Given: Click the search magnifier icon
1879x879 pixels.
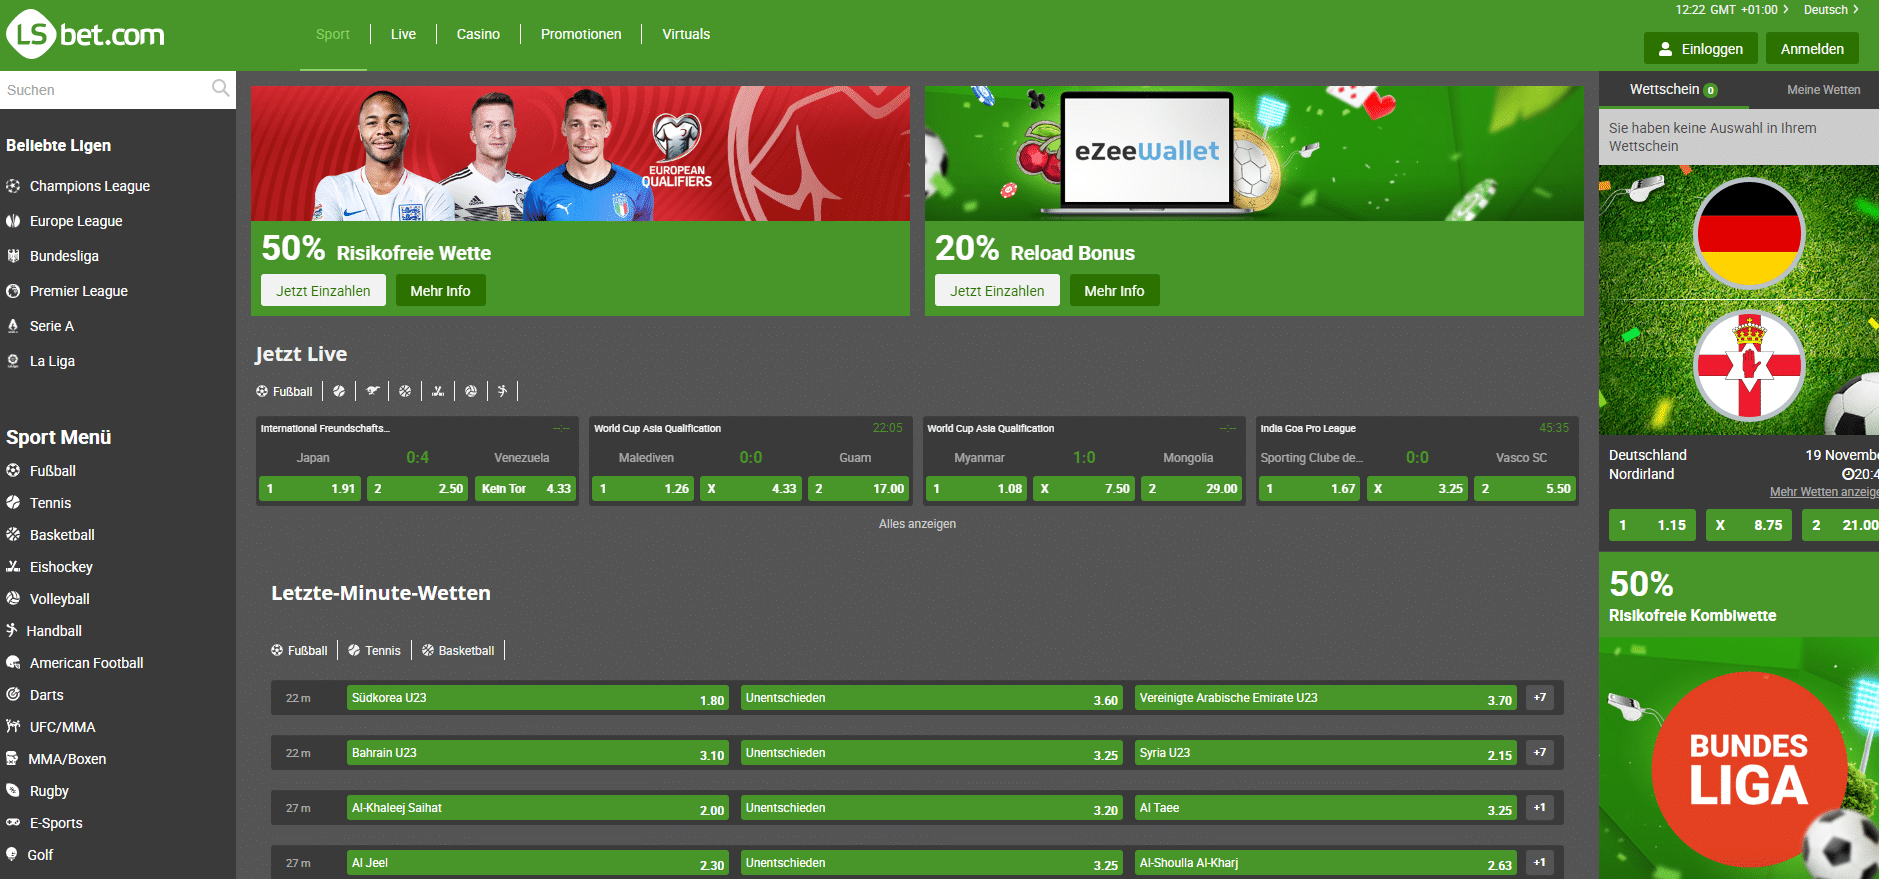Looking at the screenshot, I should point(221,89).
